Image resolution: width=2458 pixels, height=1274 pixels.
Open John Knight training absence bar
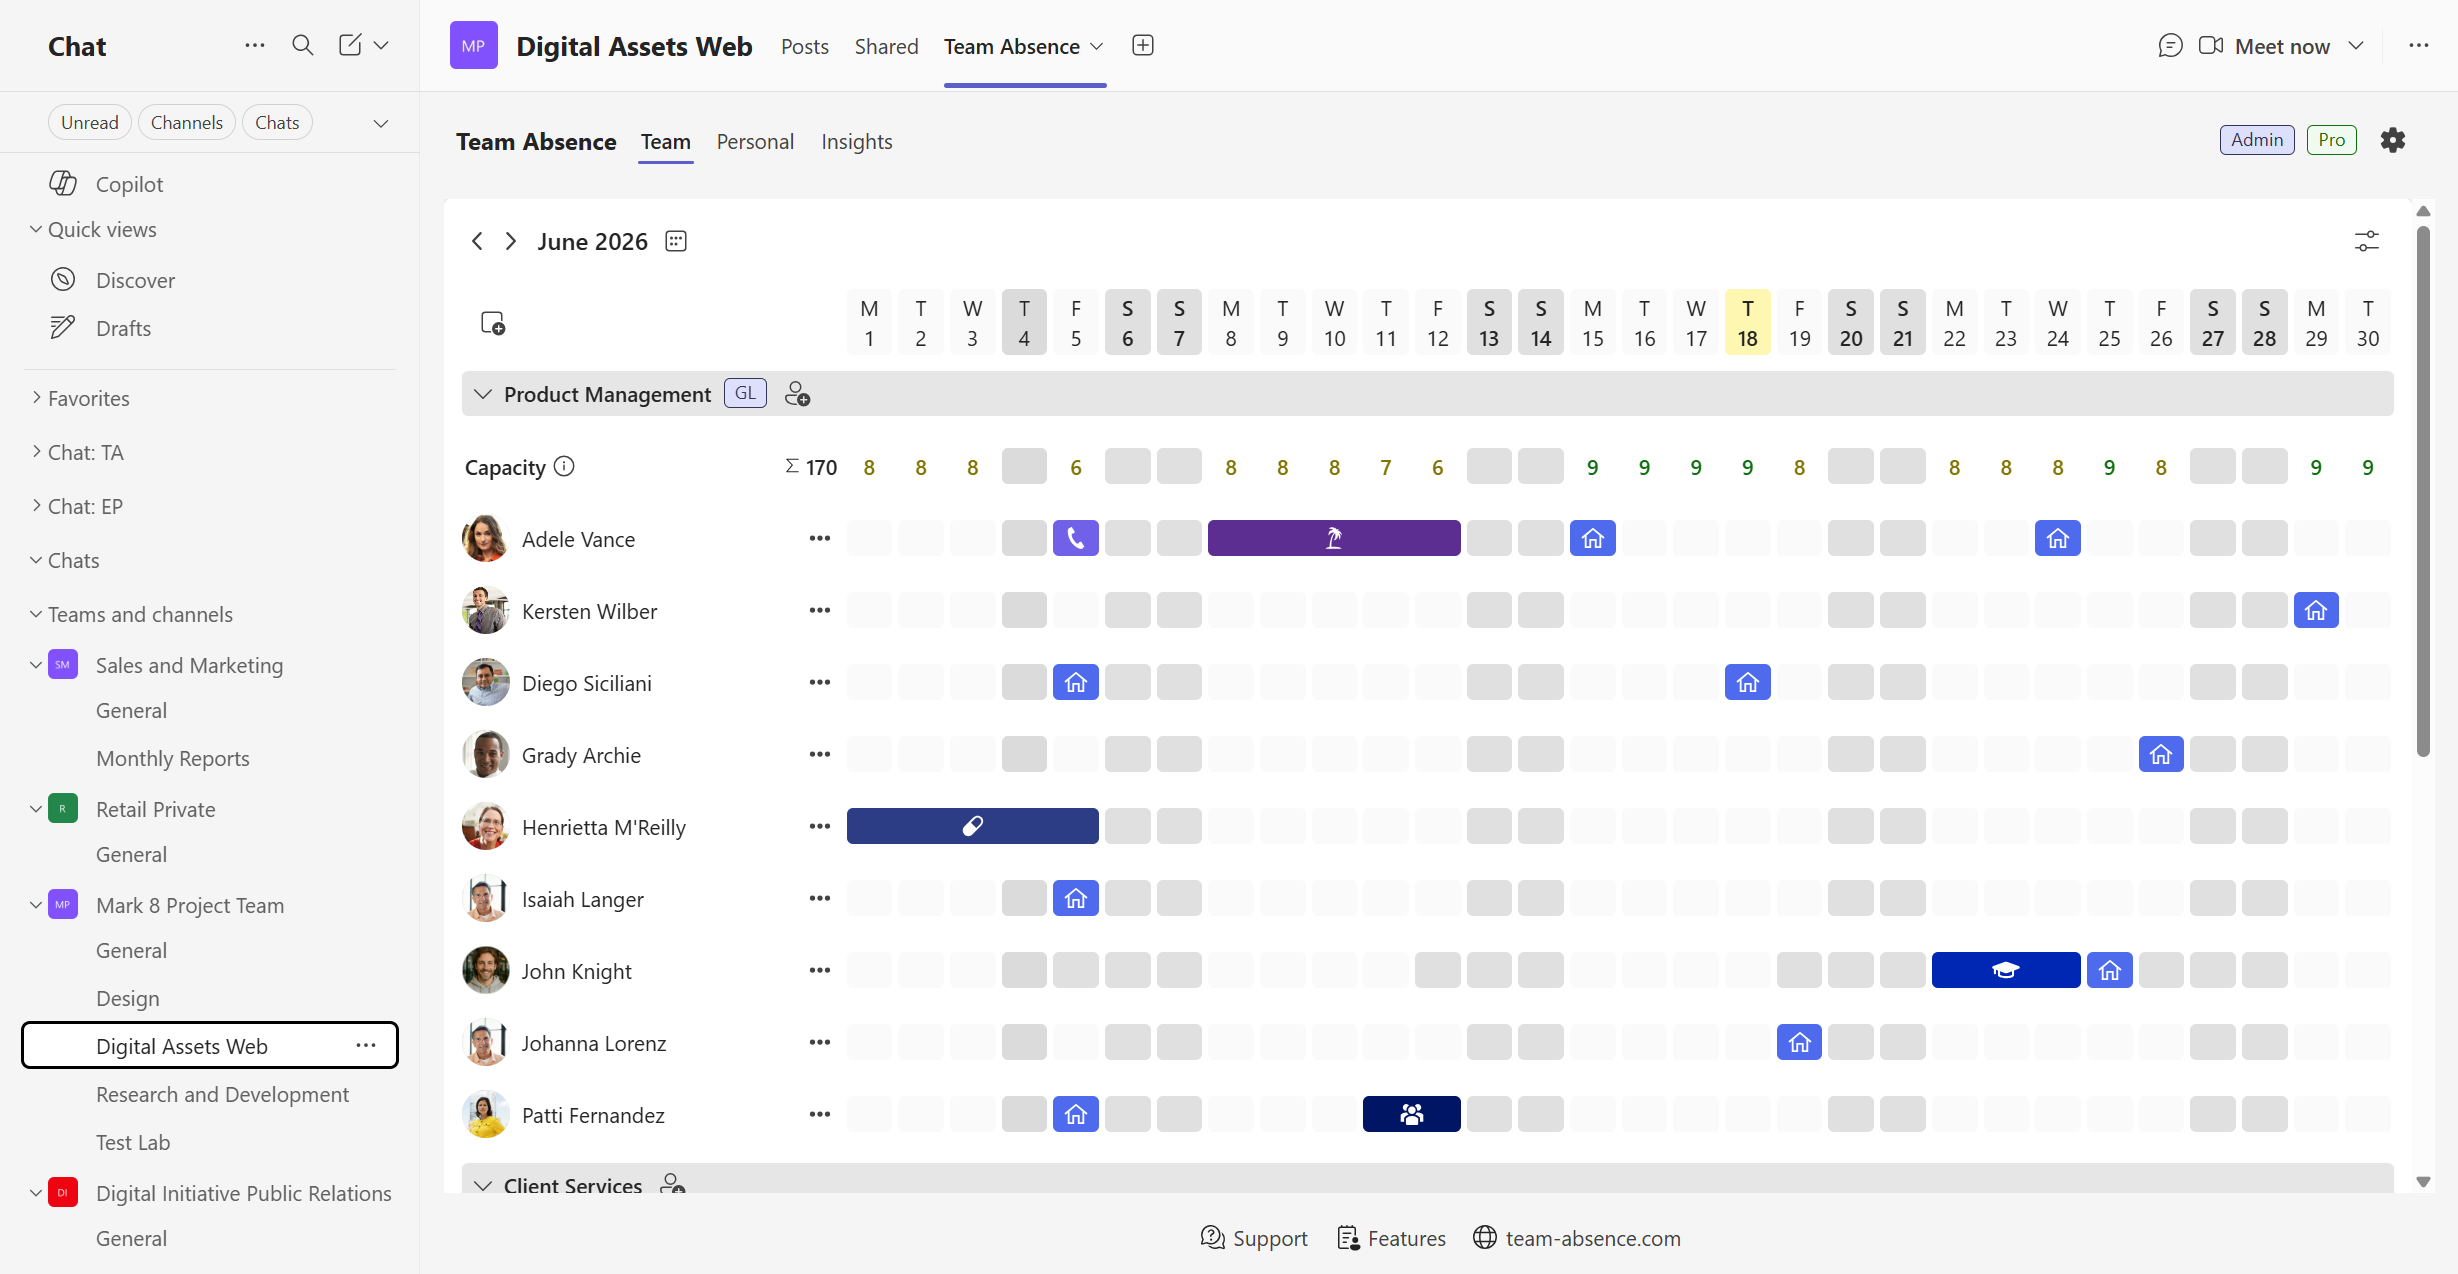coord(2006,970)
